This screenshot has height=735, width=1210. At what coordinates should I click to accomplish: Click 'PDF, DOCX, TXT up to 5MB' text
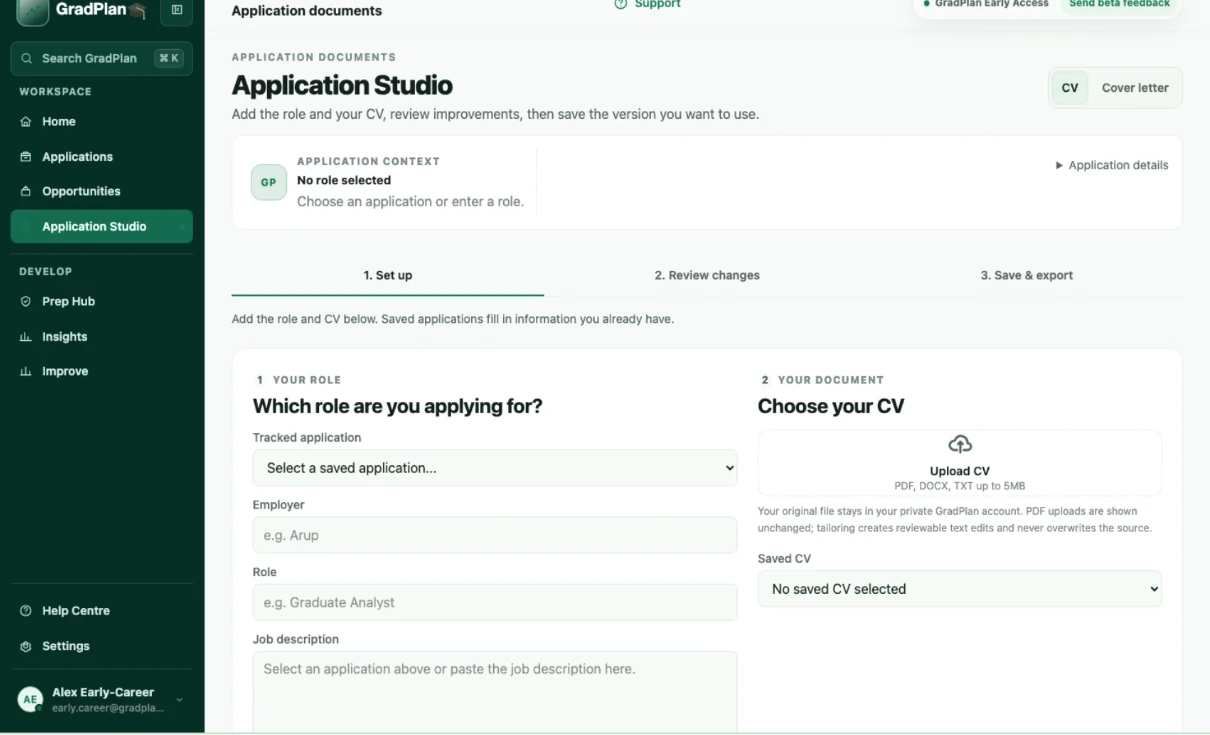pyautogui.click(x=960, y=486)
